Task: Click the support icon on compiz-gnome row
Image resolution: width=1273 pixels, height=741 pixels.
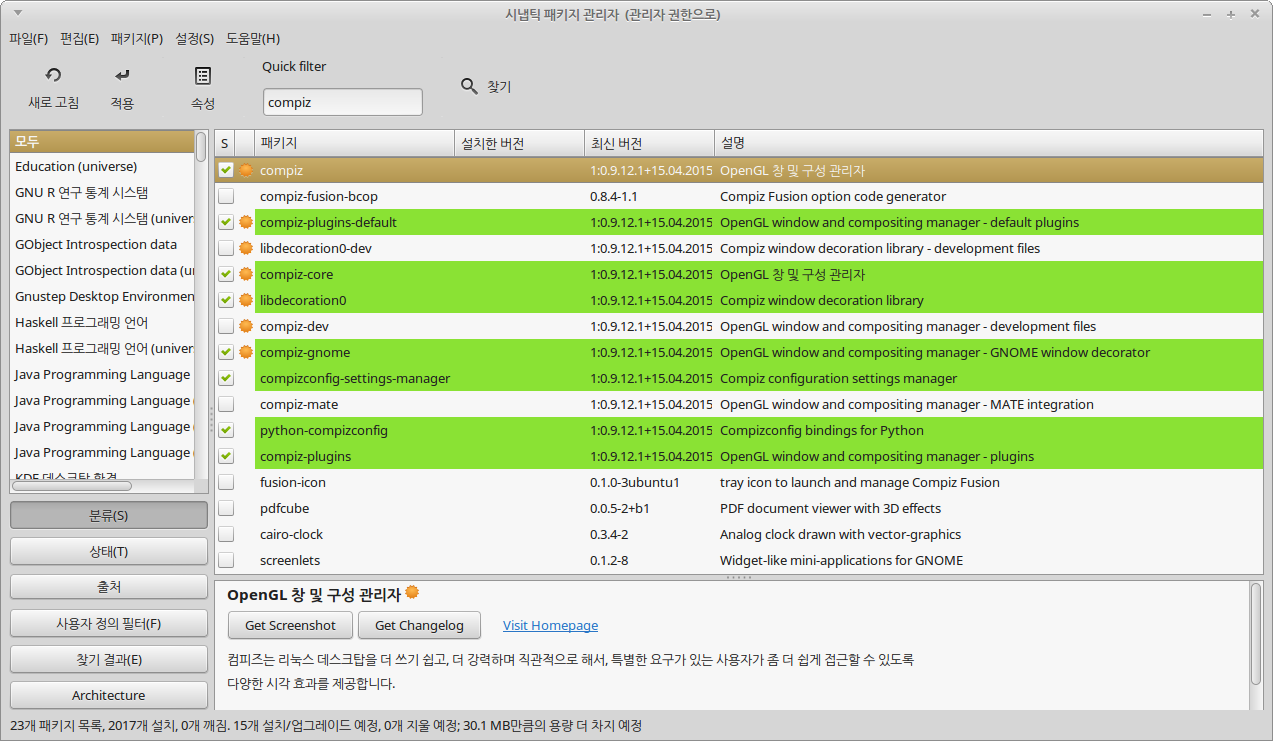Action: pos(245,352)
